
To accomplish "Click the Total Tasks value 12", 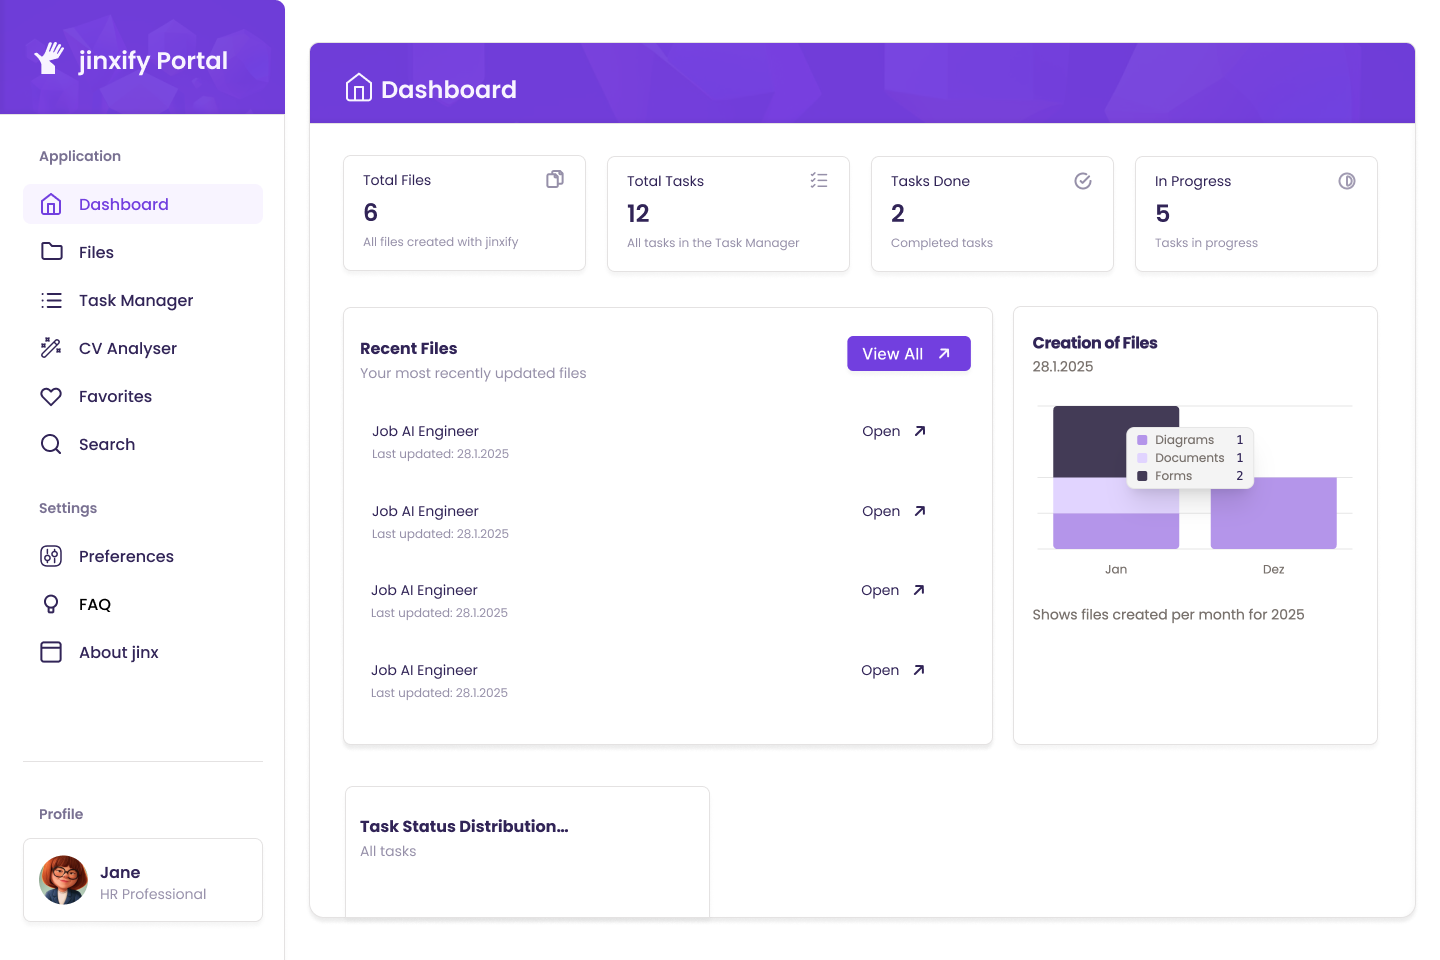I will point(638,213).
